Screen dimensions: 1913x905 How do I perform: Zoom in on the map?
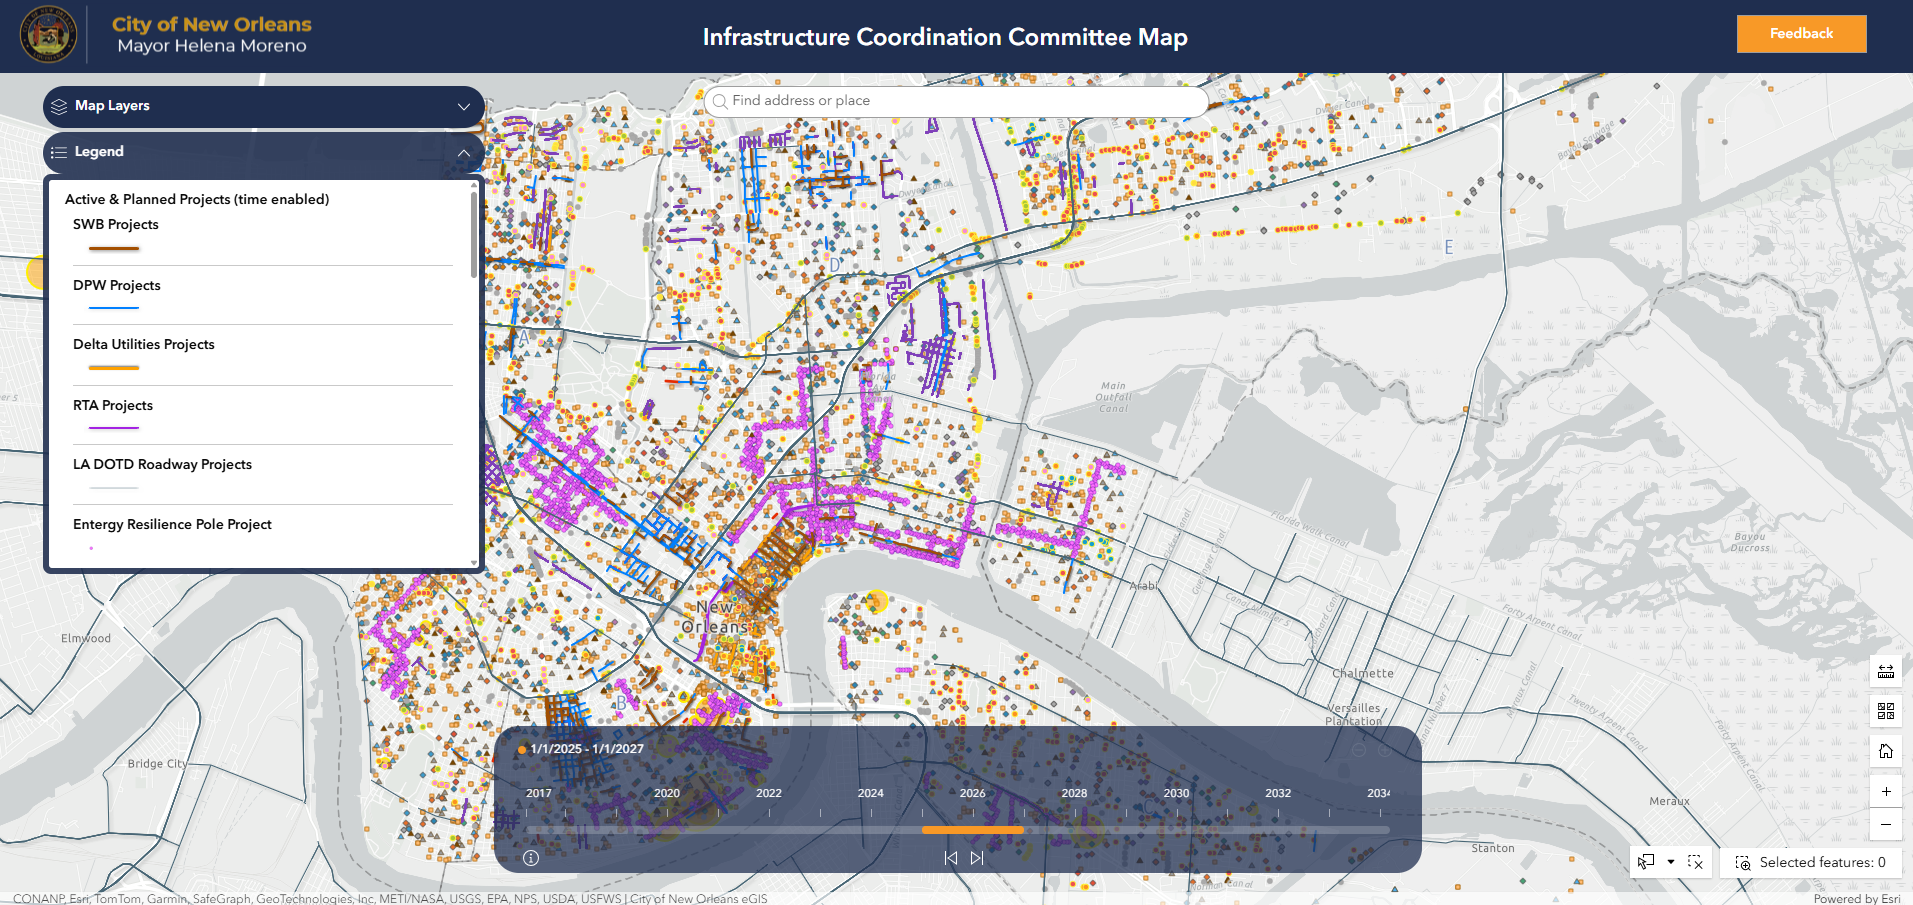pyautogui.click(x=1886, y=791)
